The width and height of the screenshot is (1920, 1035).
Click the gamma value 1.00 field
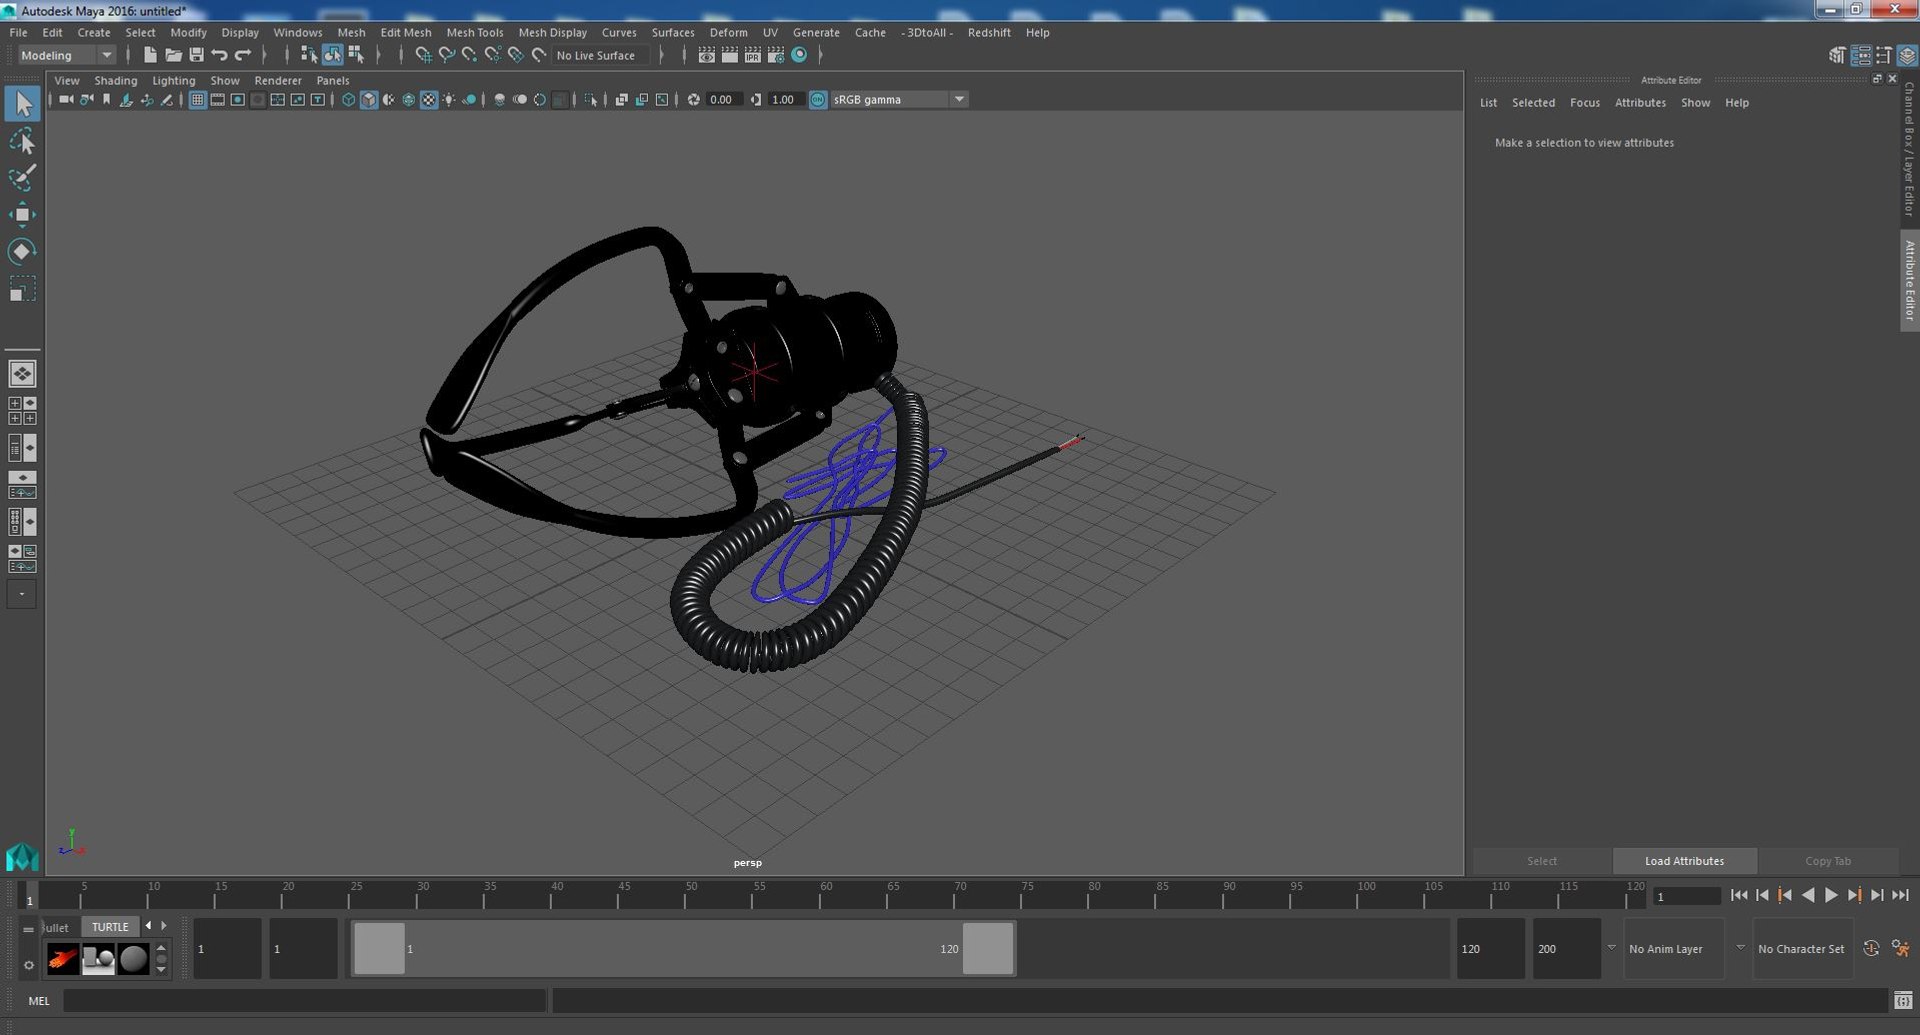(x=786, y=100)
